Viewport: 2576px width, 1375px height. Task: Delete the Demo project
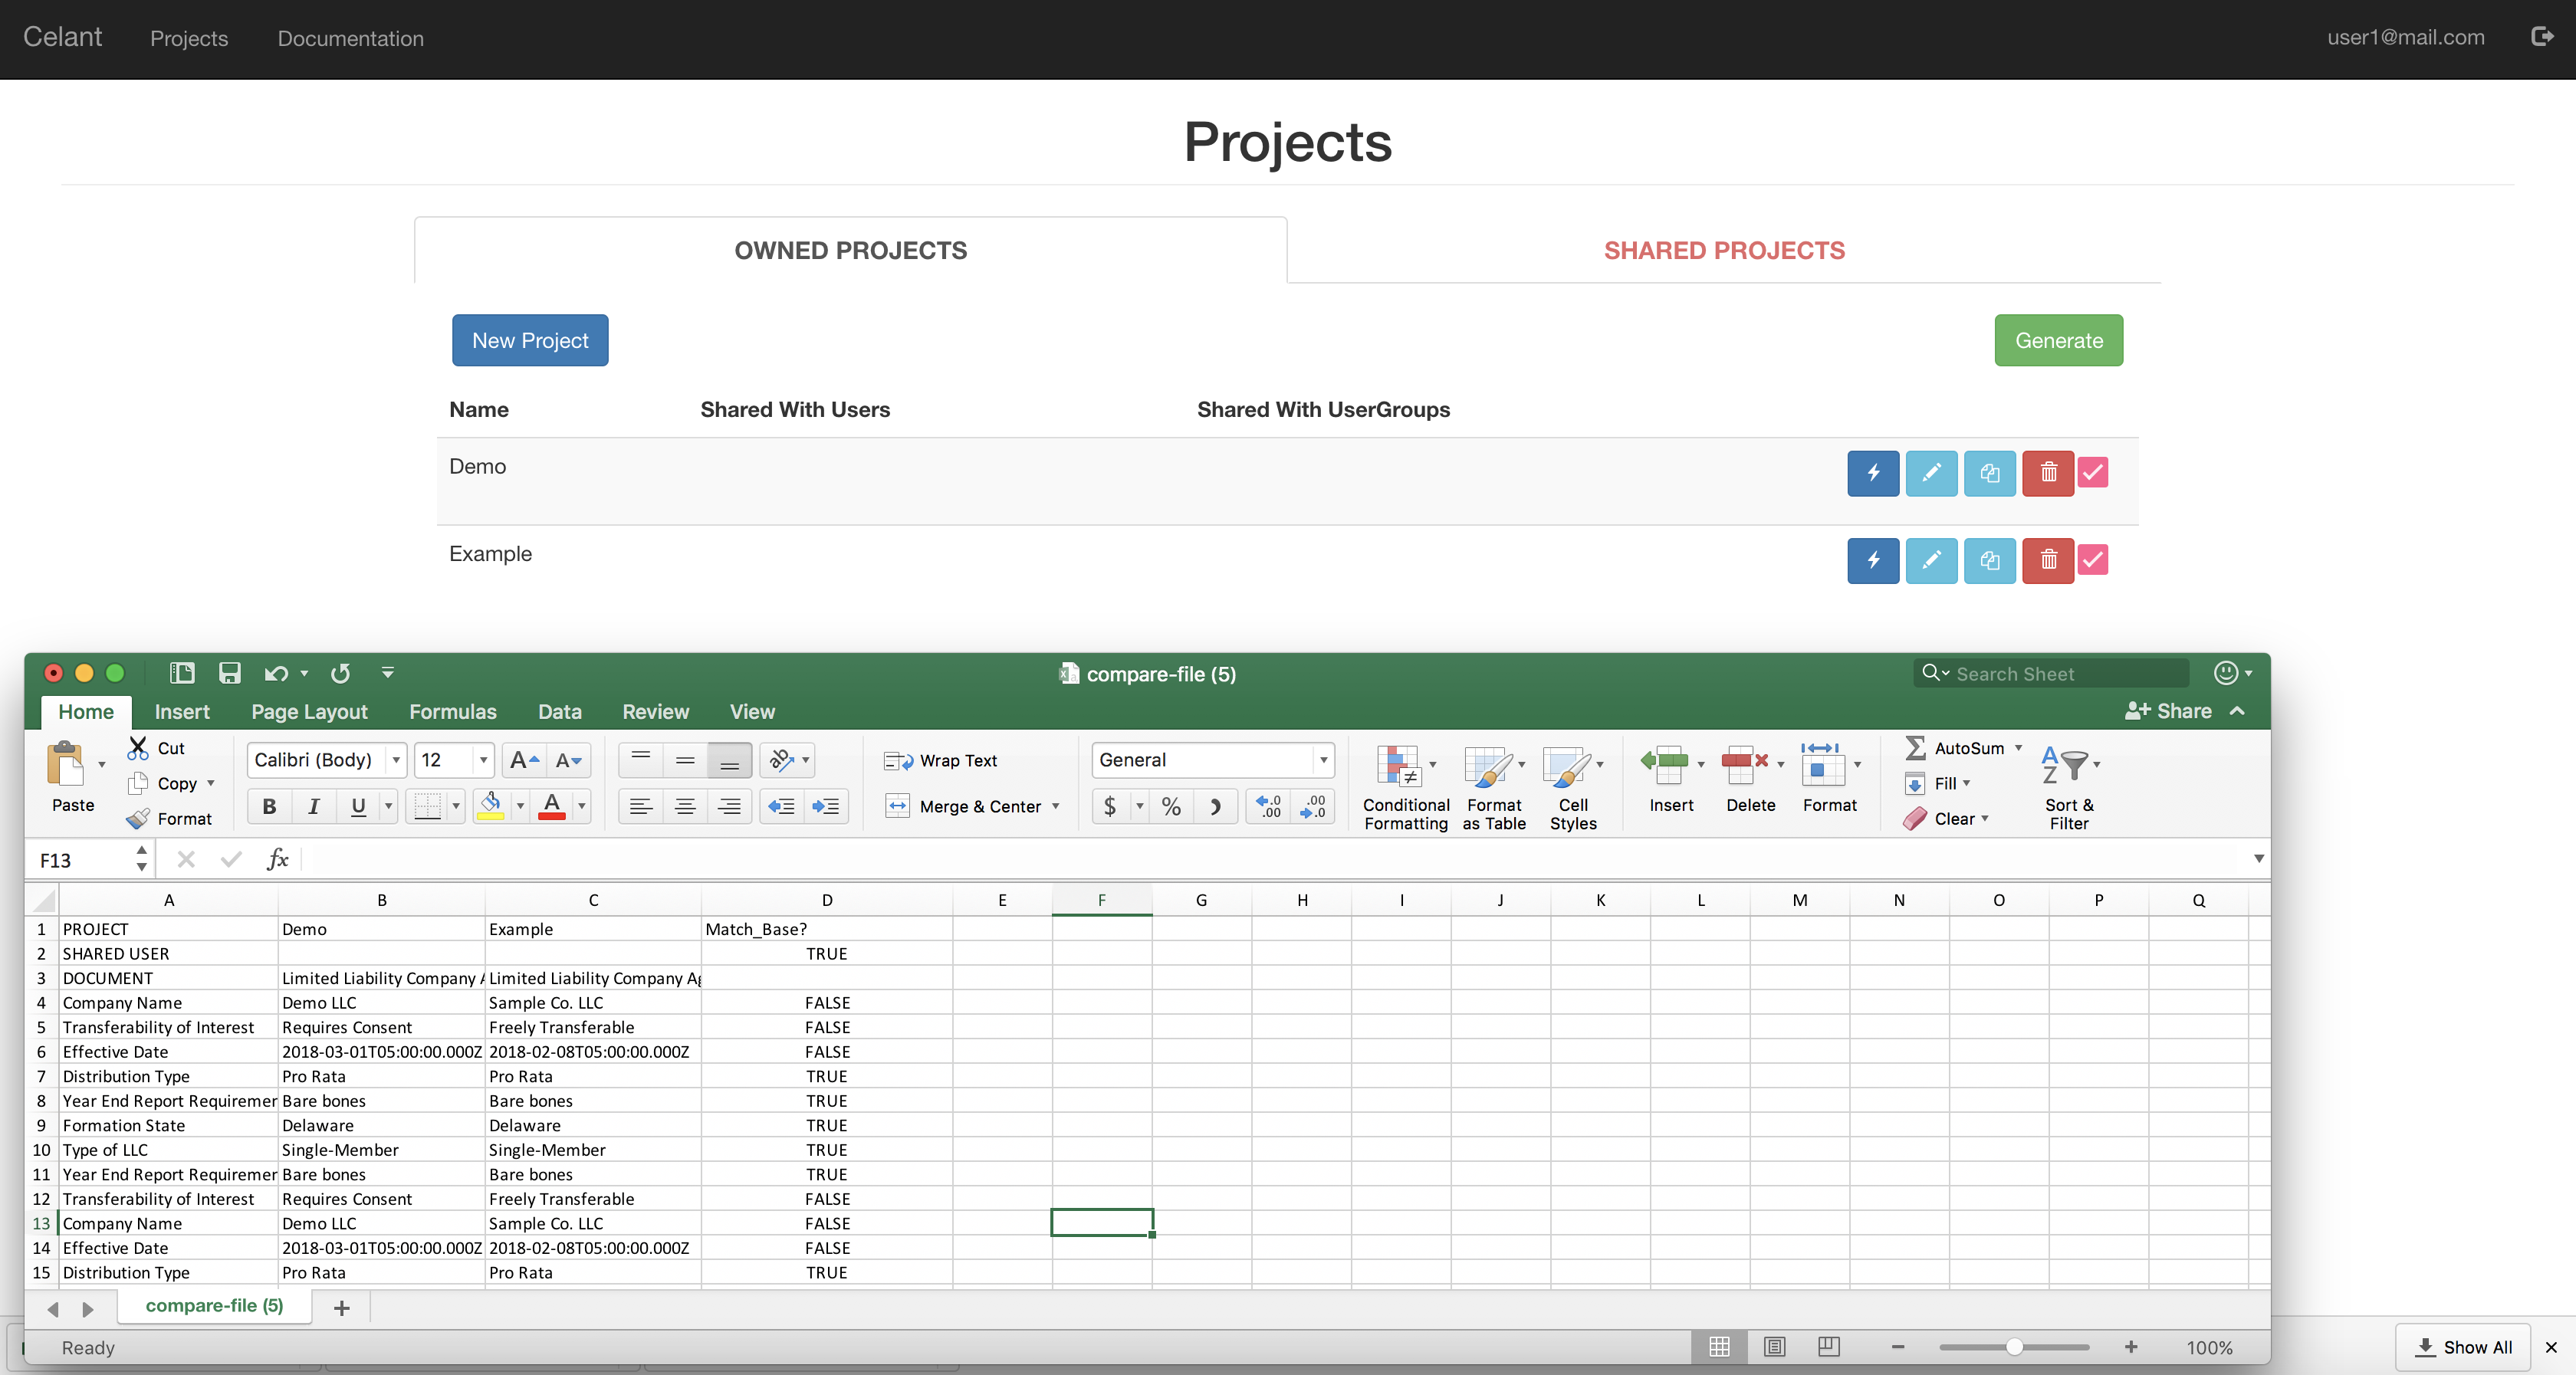(x=2047, y=473)
